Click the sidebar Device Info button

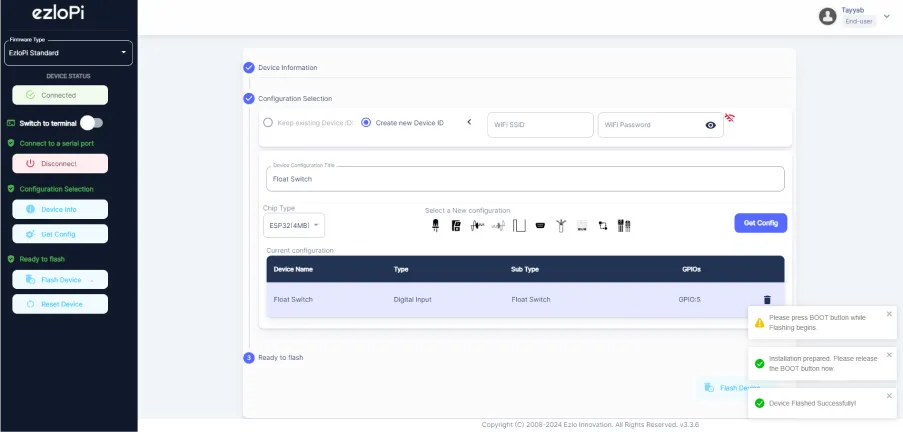tap(60, 209)
